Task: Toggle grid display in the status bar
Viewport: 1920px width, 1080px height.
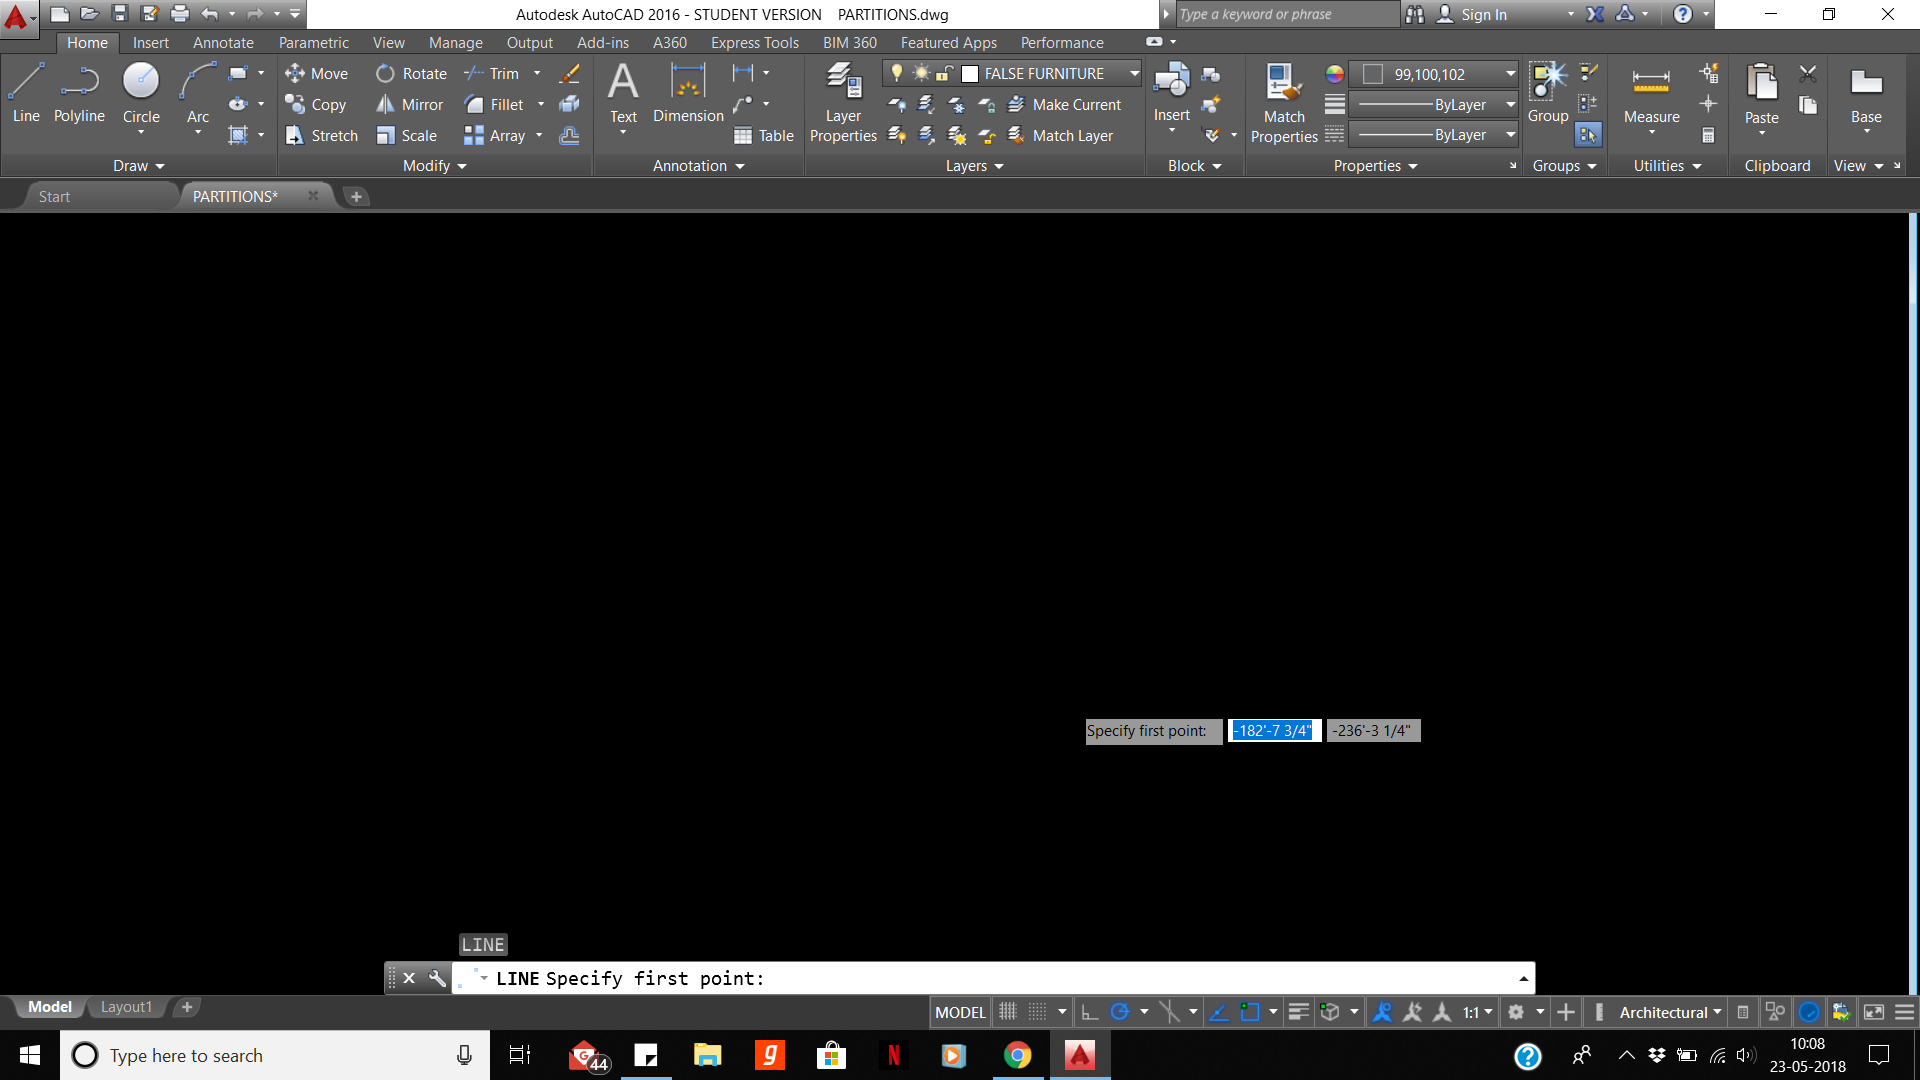Action: (x=1007, y=1011)
